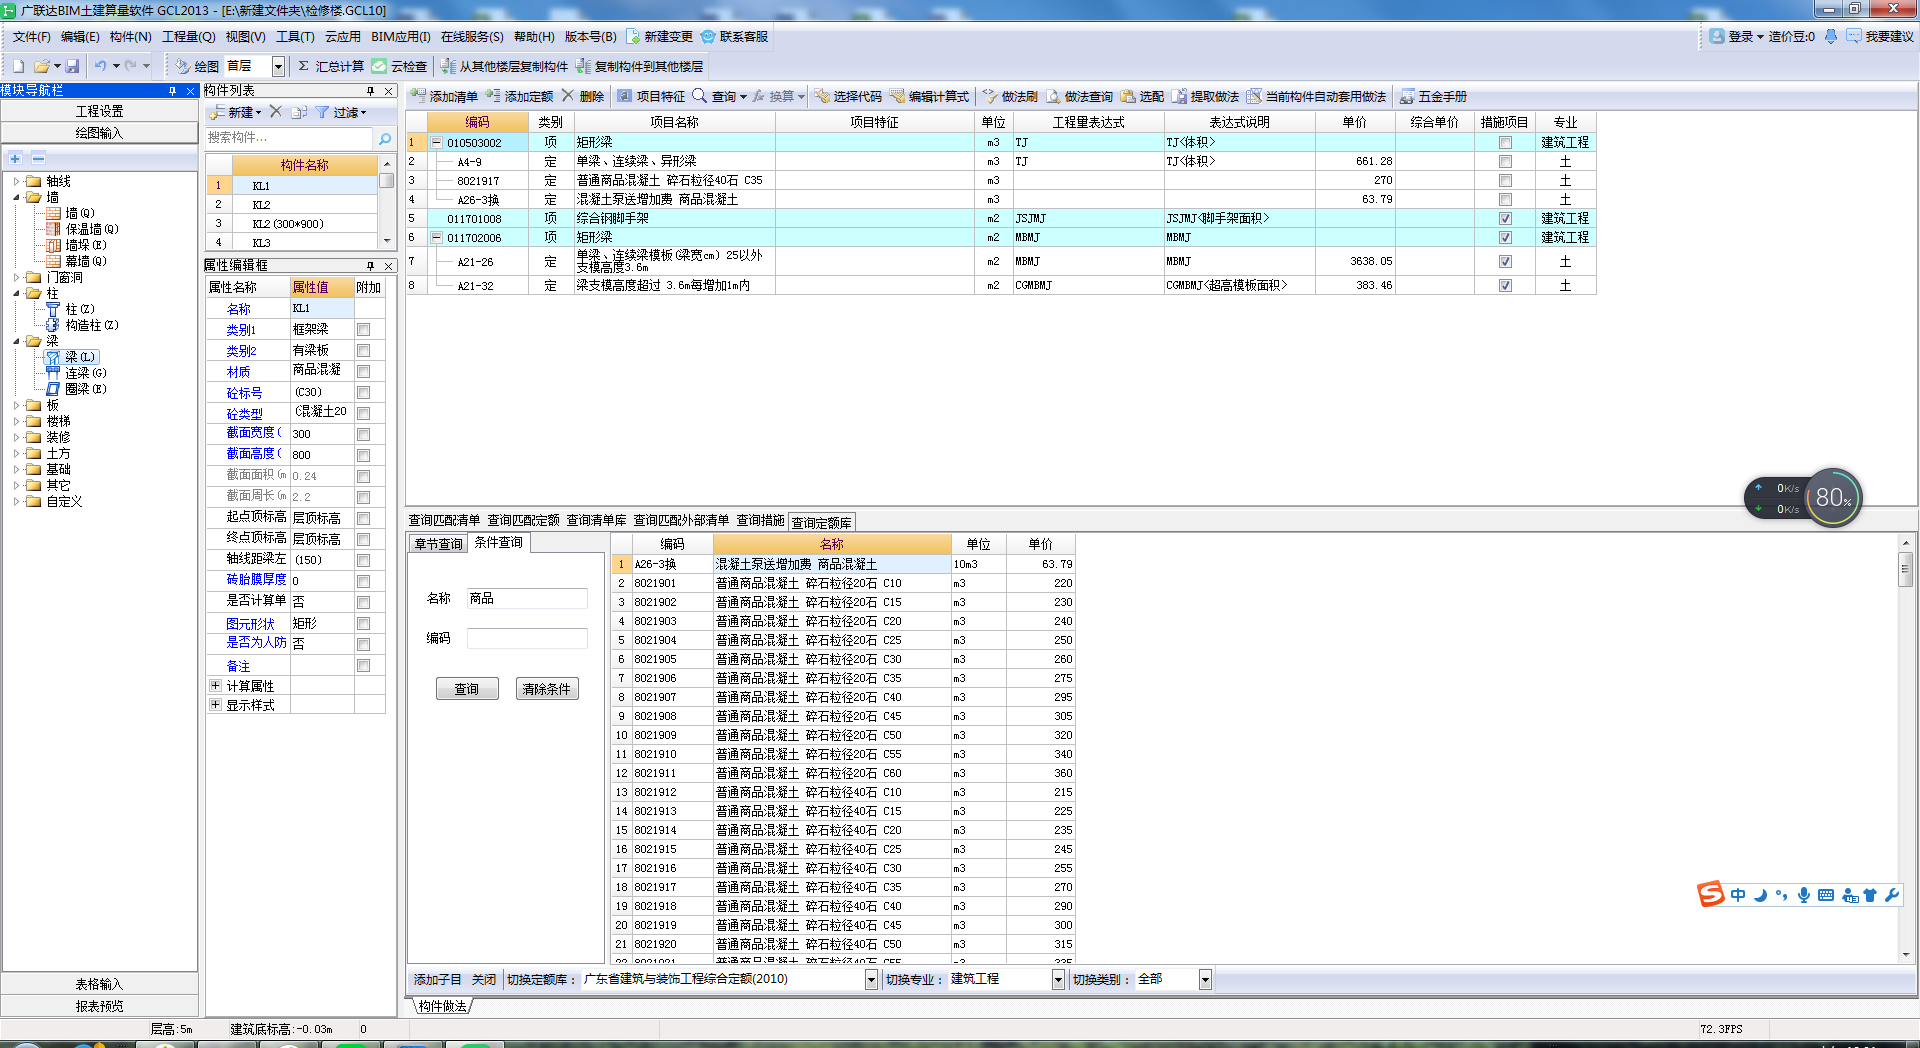
Task: Toggle 措施项目 checkbox for row 8021917
Action: [x=1505, y=181]
